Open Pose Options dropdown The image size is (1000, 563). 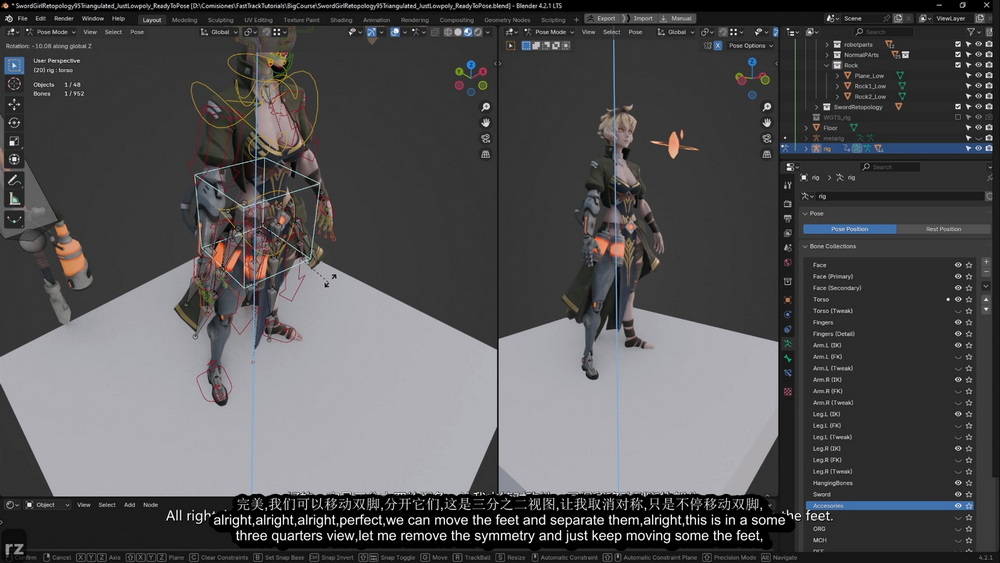(751, 45)
